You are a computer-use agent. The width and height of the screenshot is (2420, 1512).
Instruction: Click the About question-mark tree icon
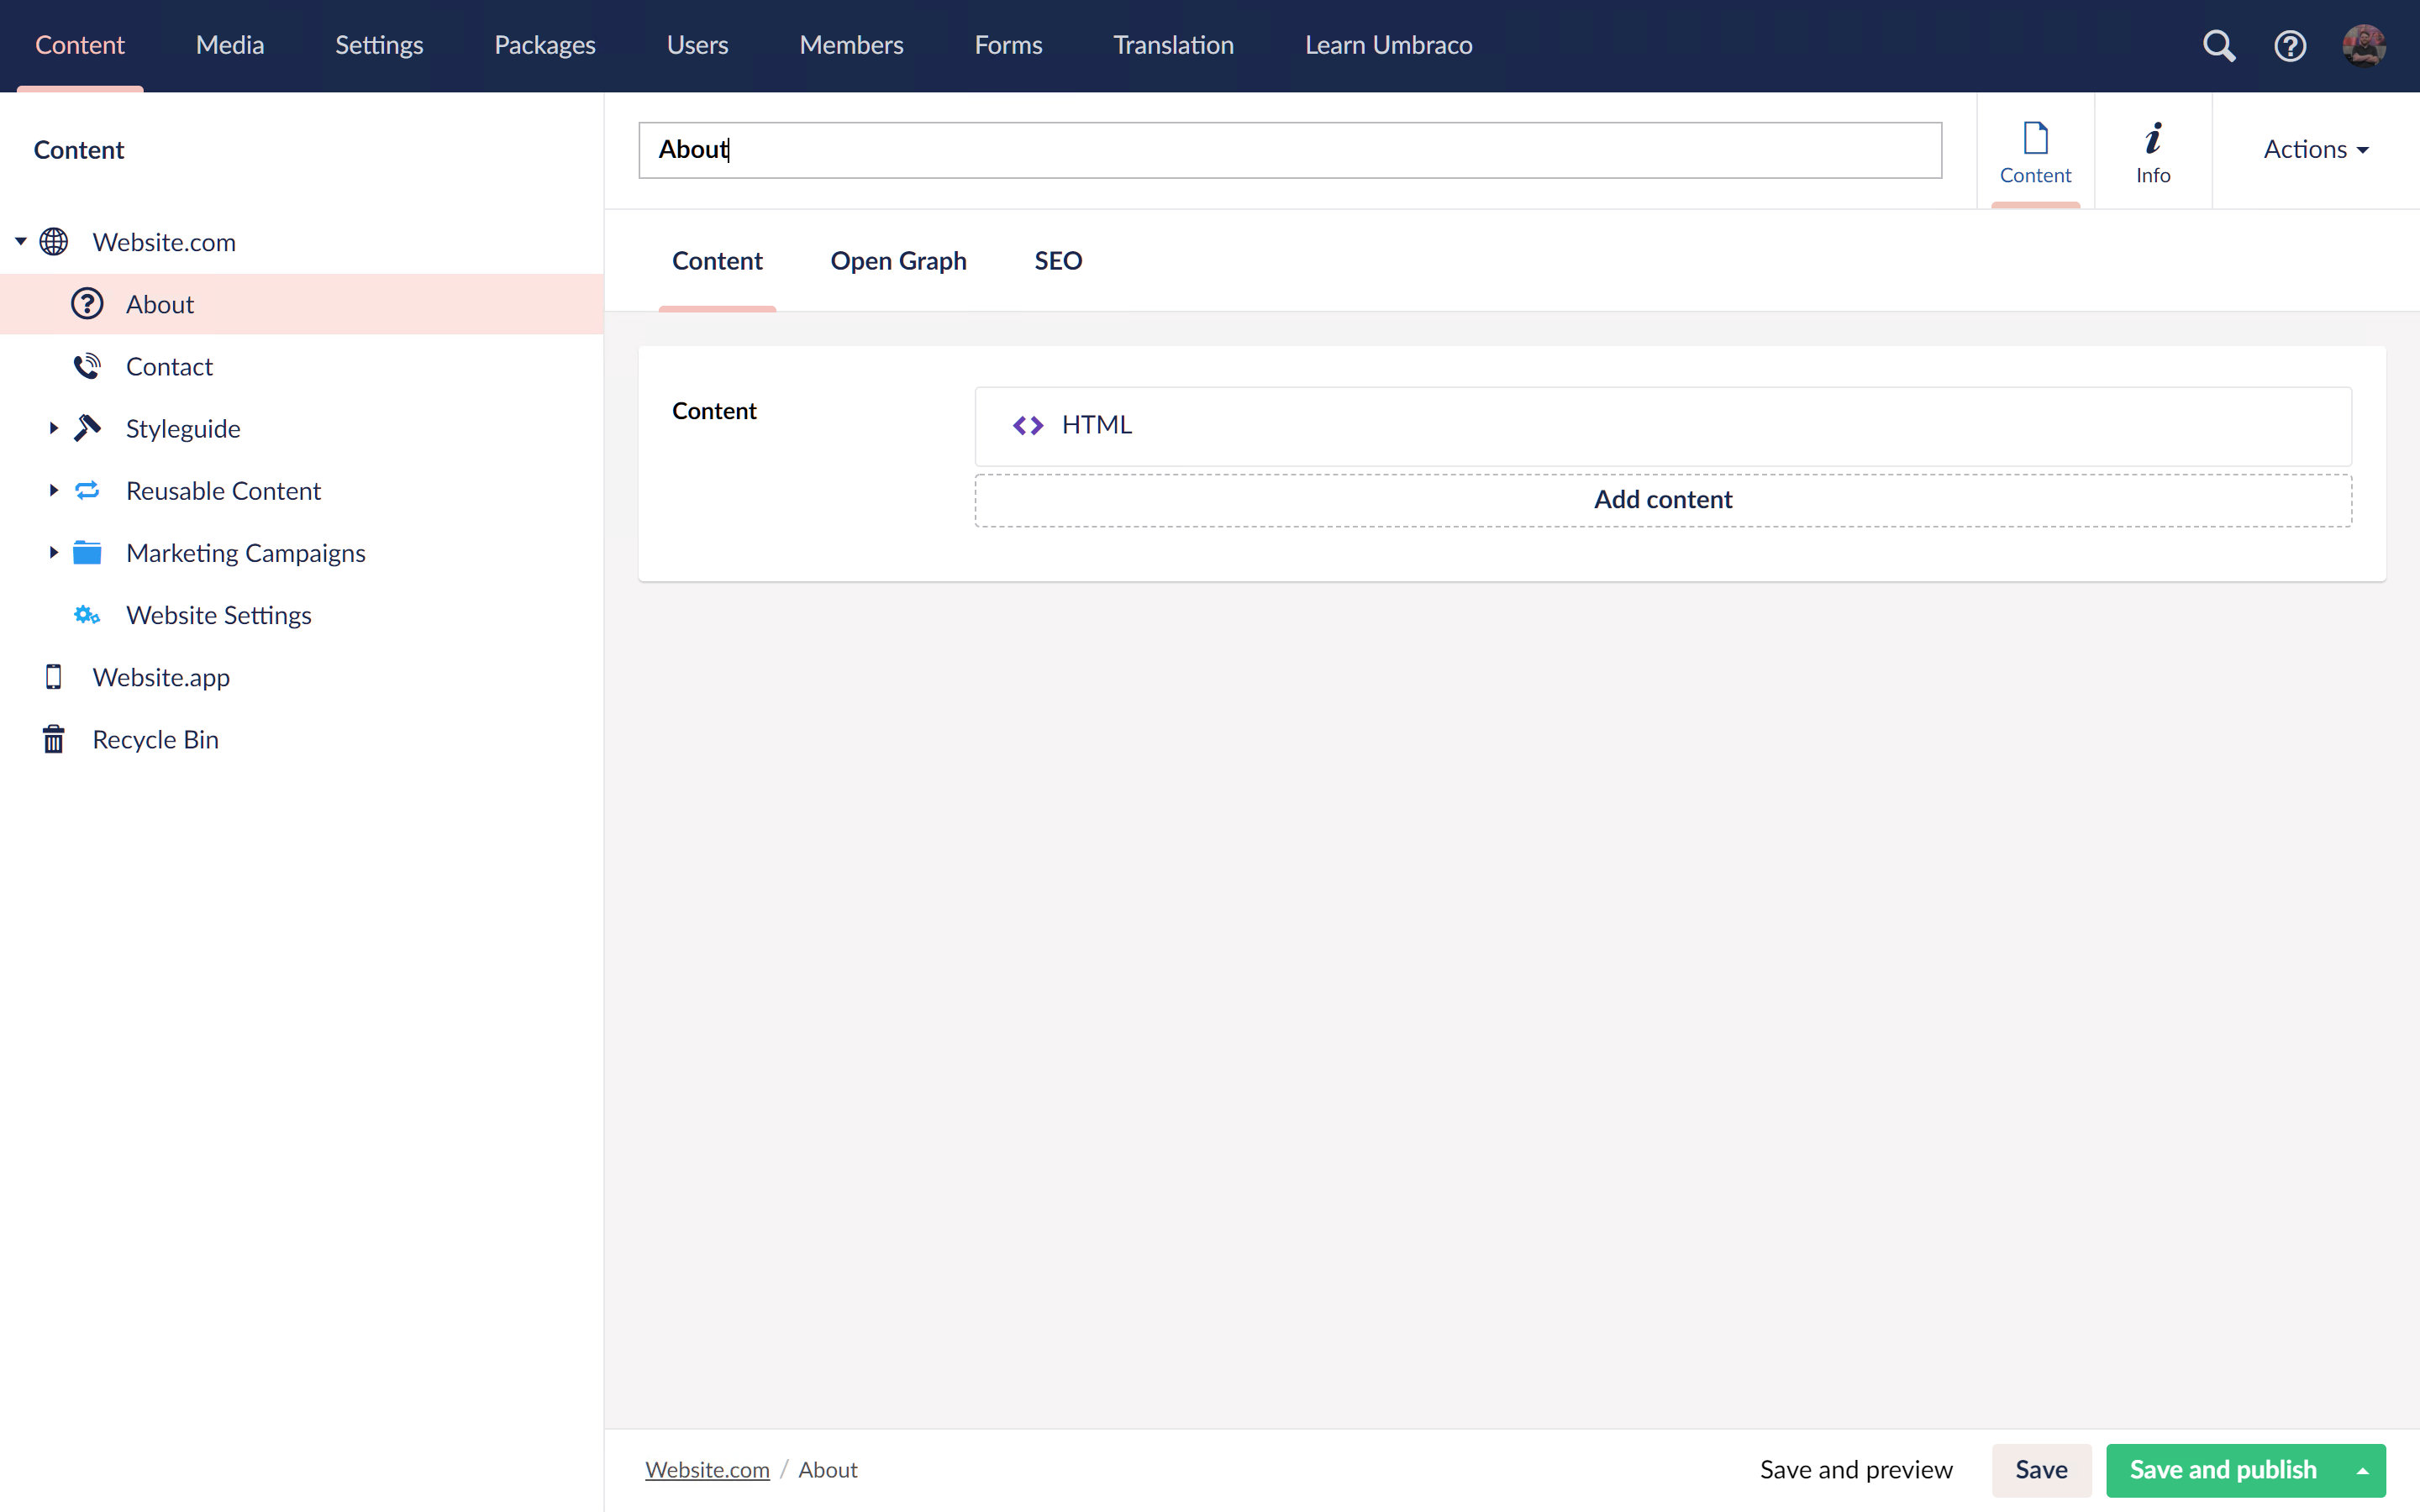coord(87,304)
